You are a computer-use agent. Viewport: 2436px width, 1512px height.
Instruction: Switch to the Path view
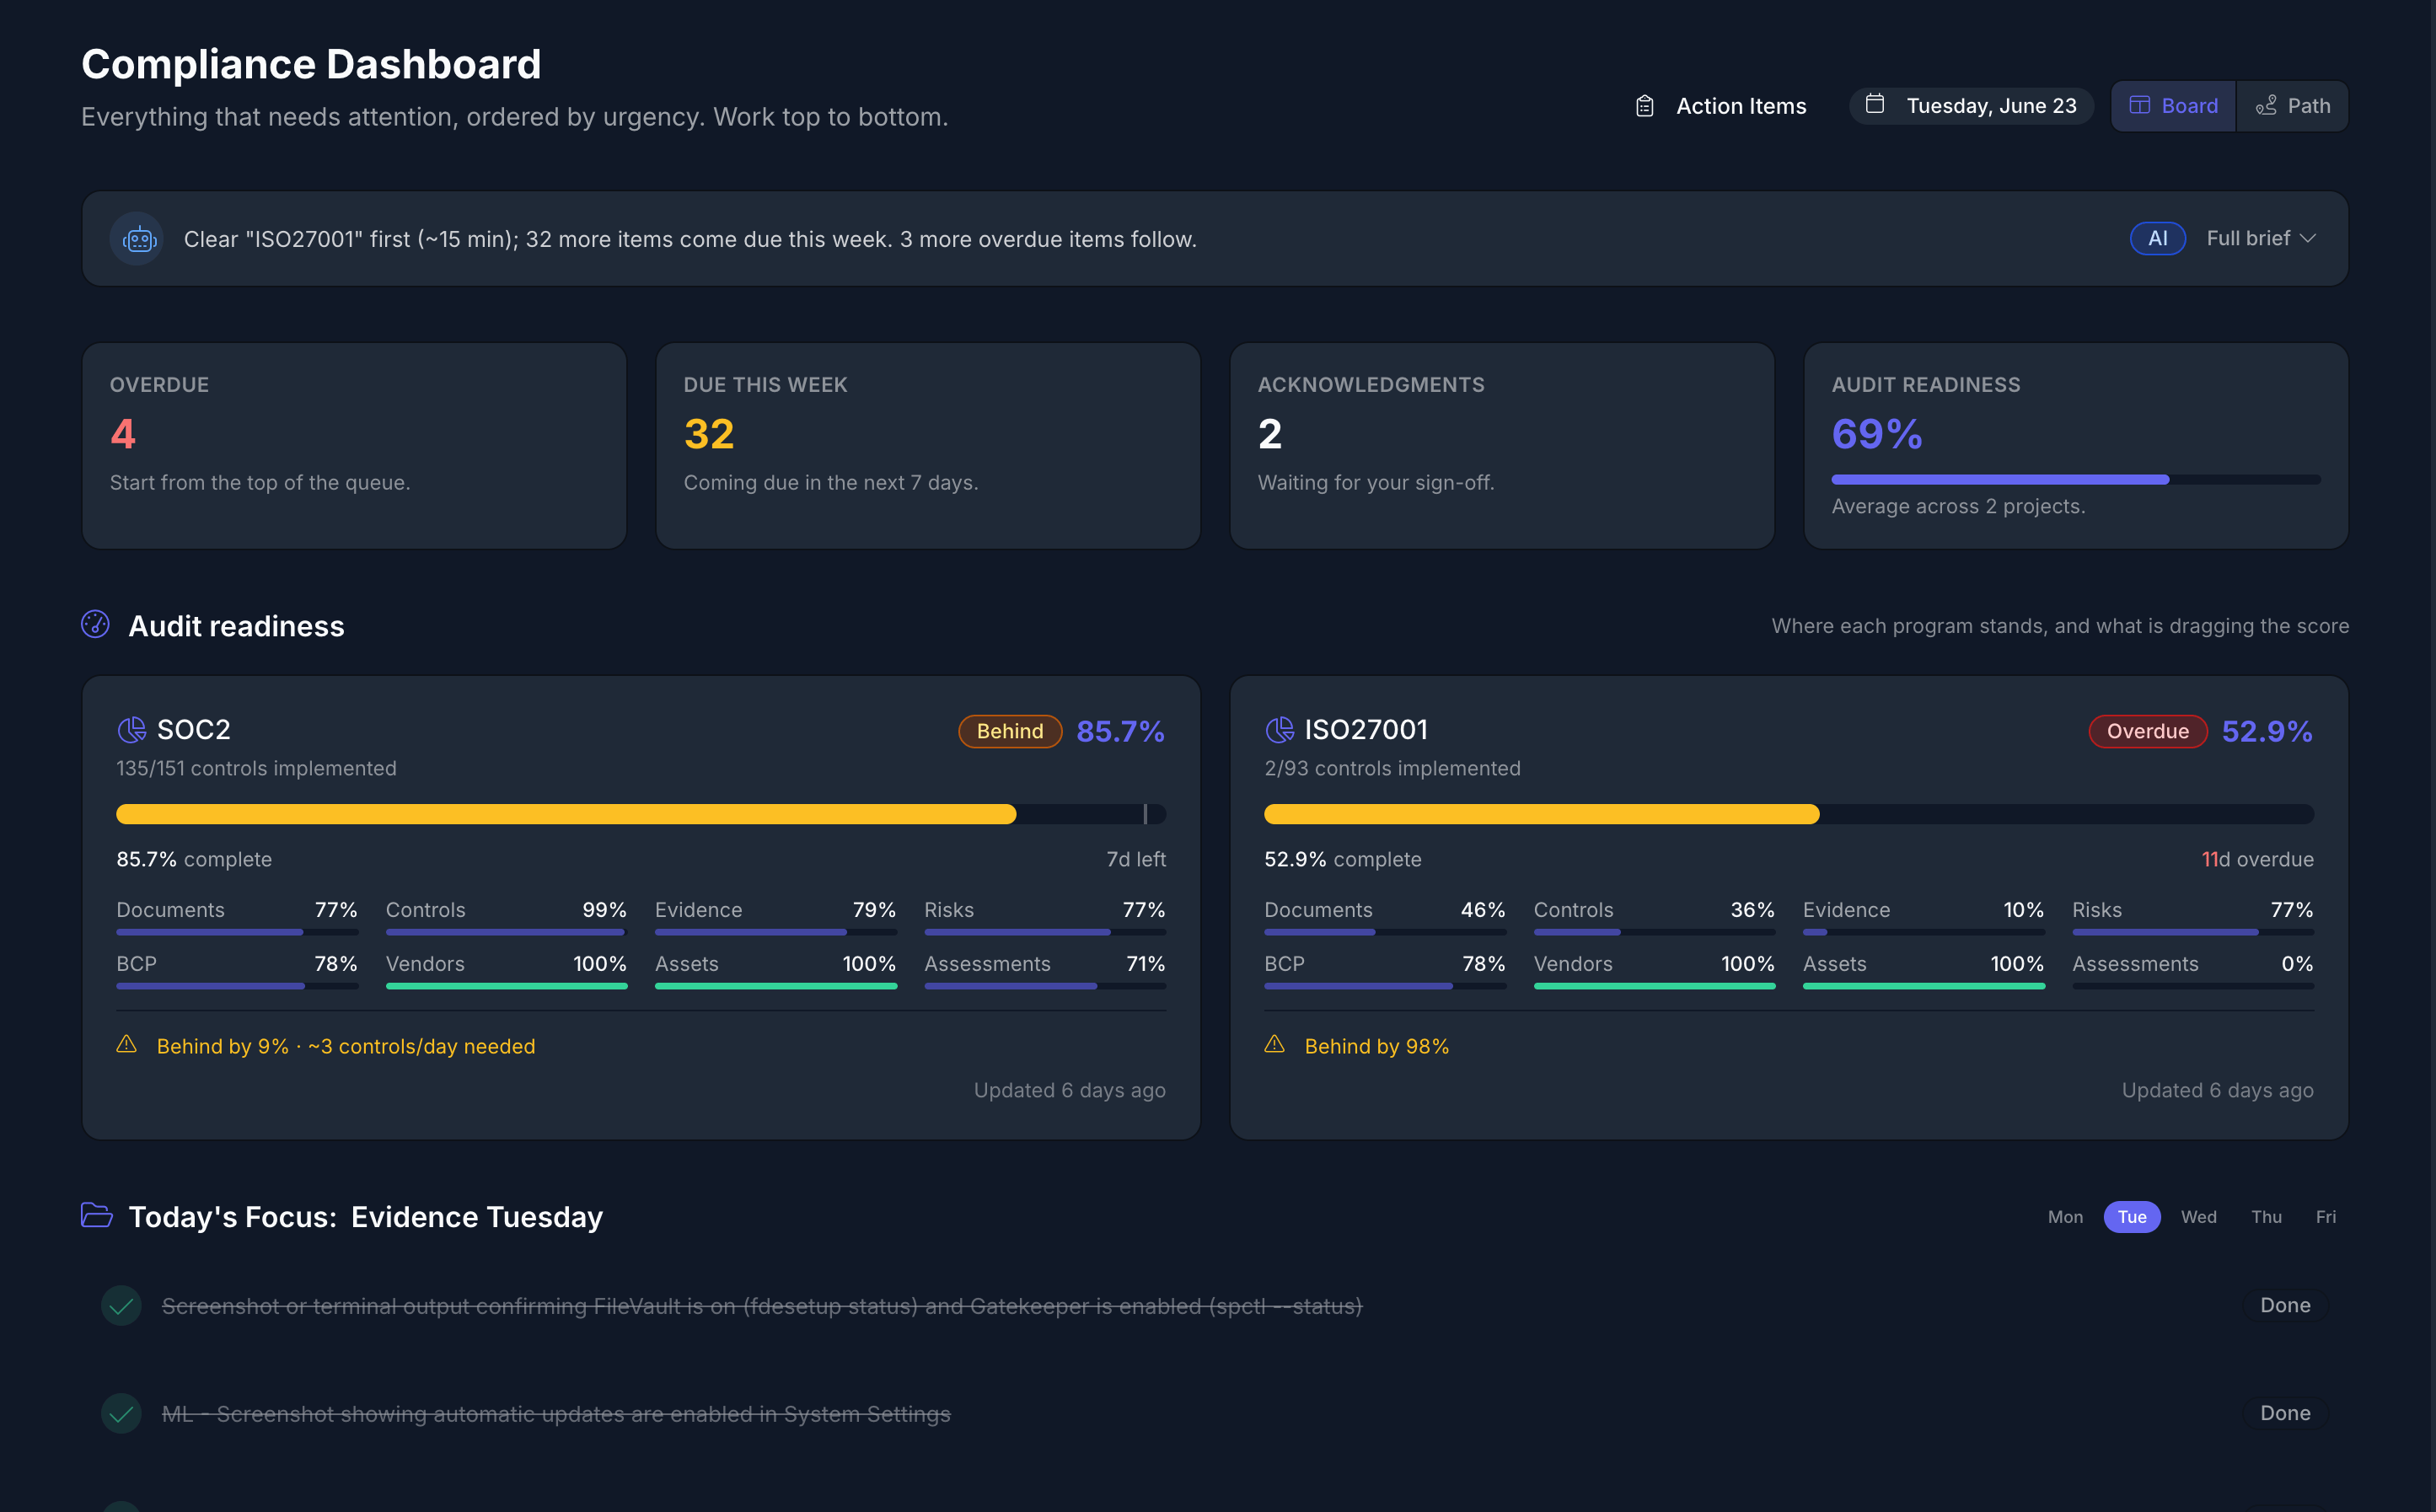point(2292,106)
